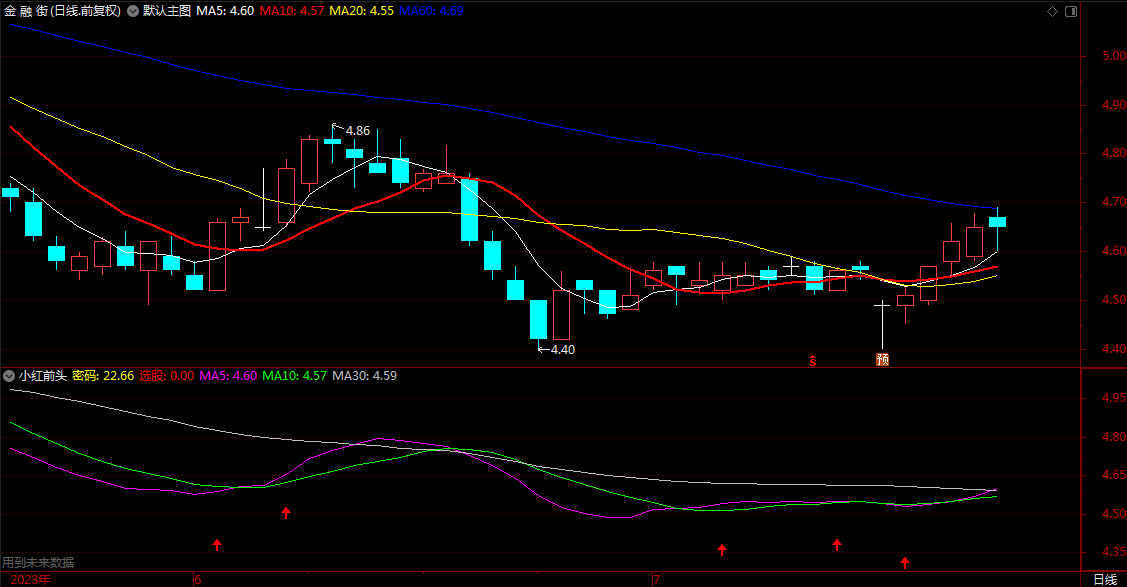Image resolution: width=1127 pixels, height=587 pixels.
Task: Click the 4.90 price axis label
Action: tap(1114, 105)
